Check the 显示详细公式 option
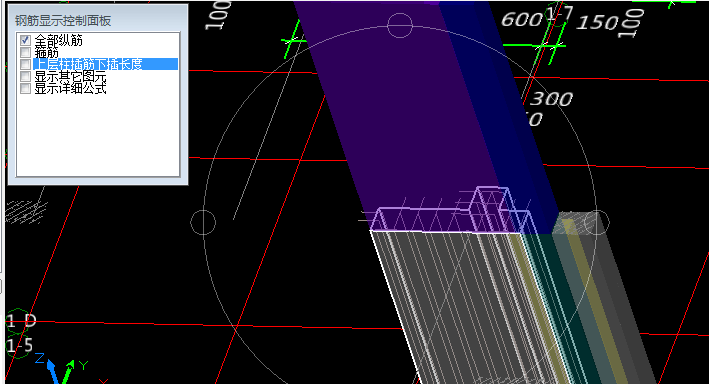Image resolution: width=709 pixels, height=384 pixels. tap(25, 88)
